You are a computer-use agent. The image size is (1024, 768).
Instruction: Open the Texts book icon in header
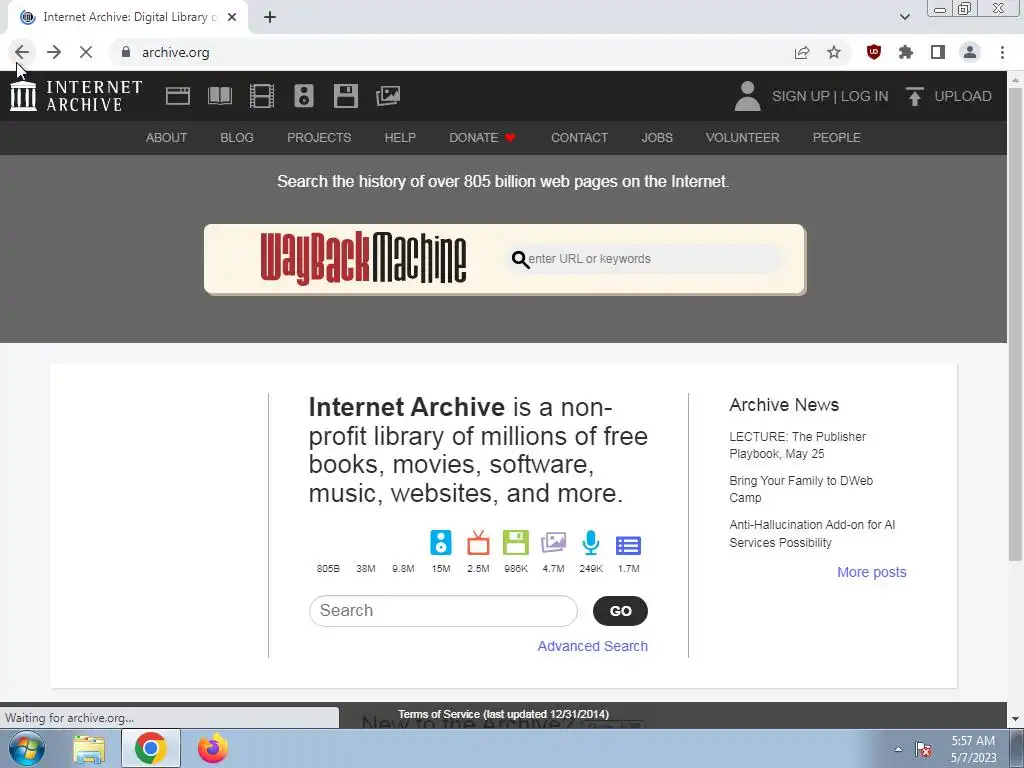coord(219,96)
